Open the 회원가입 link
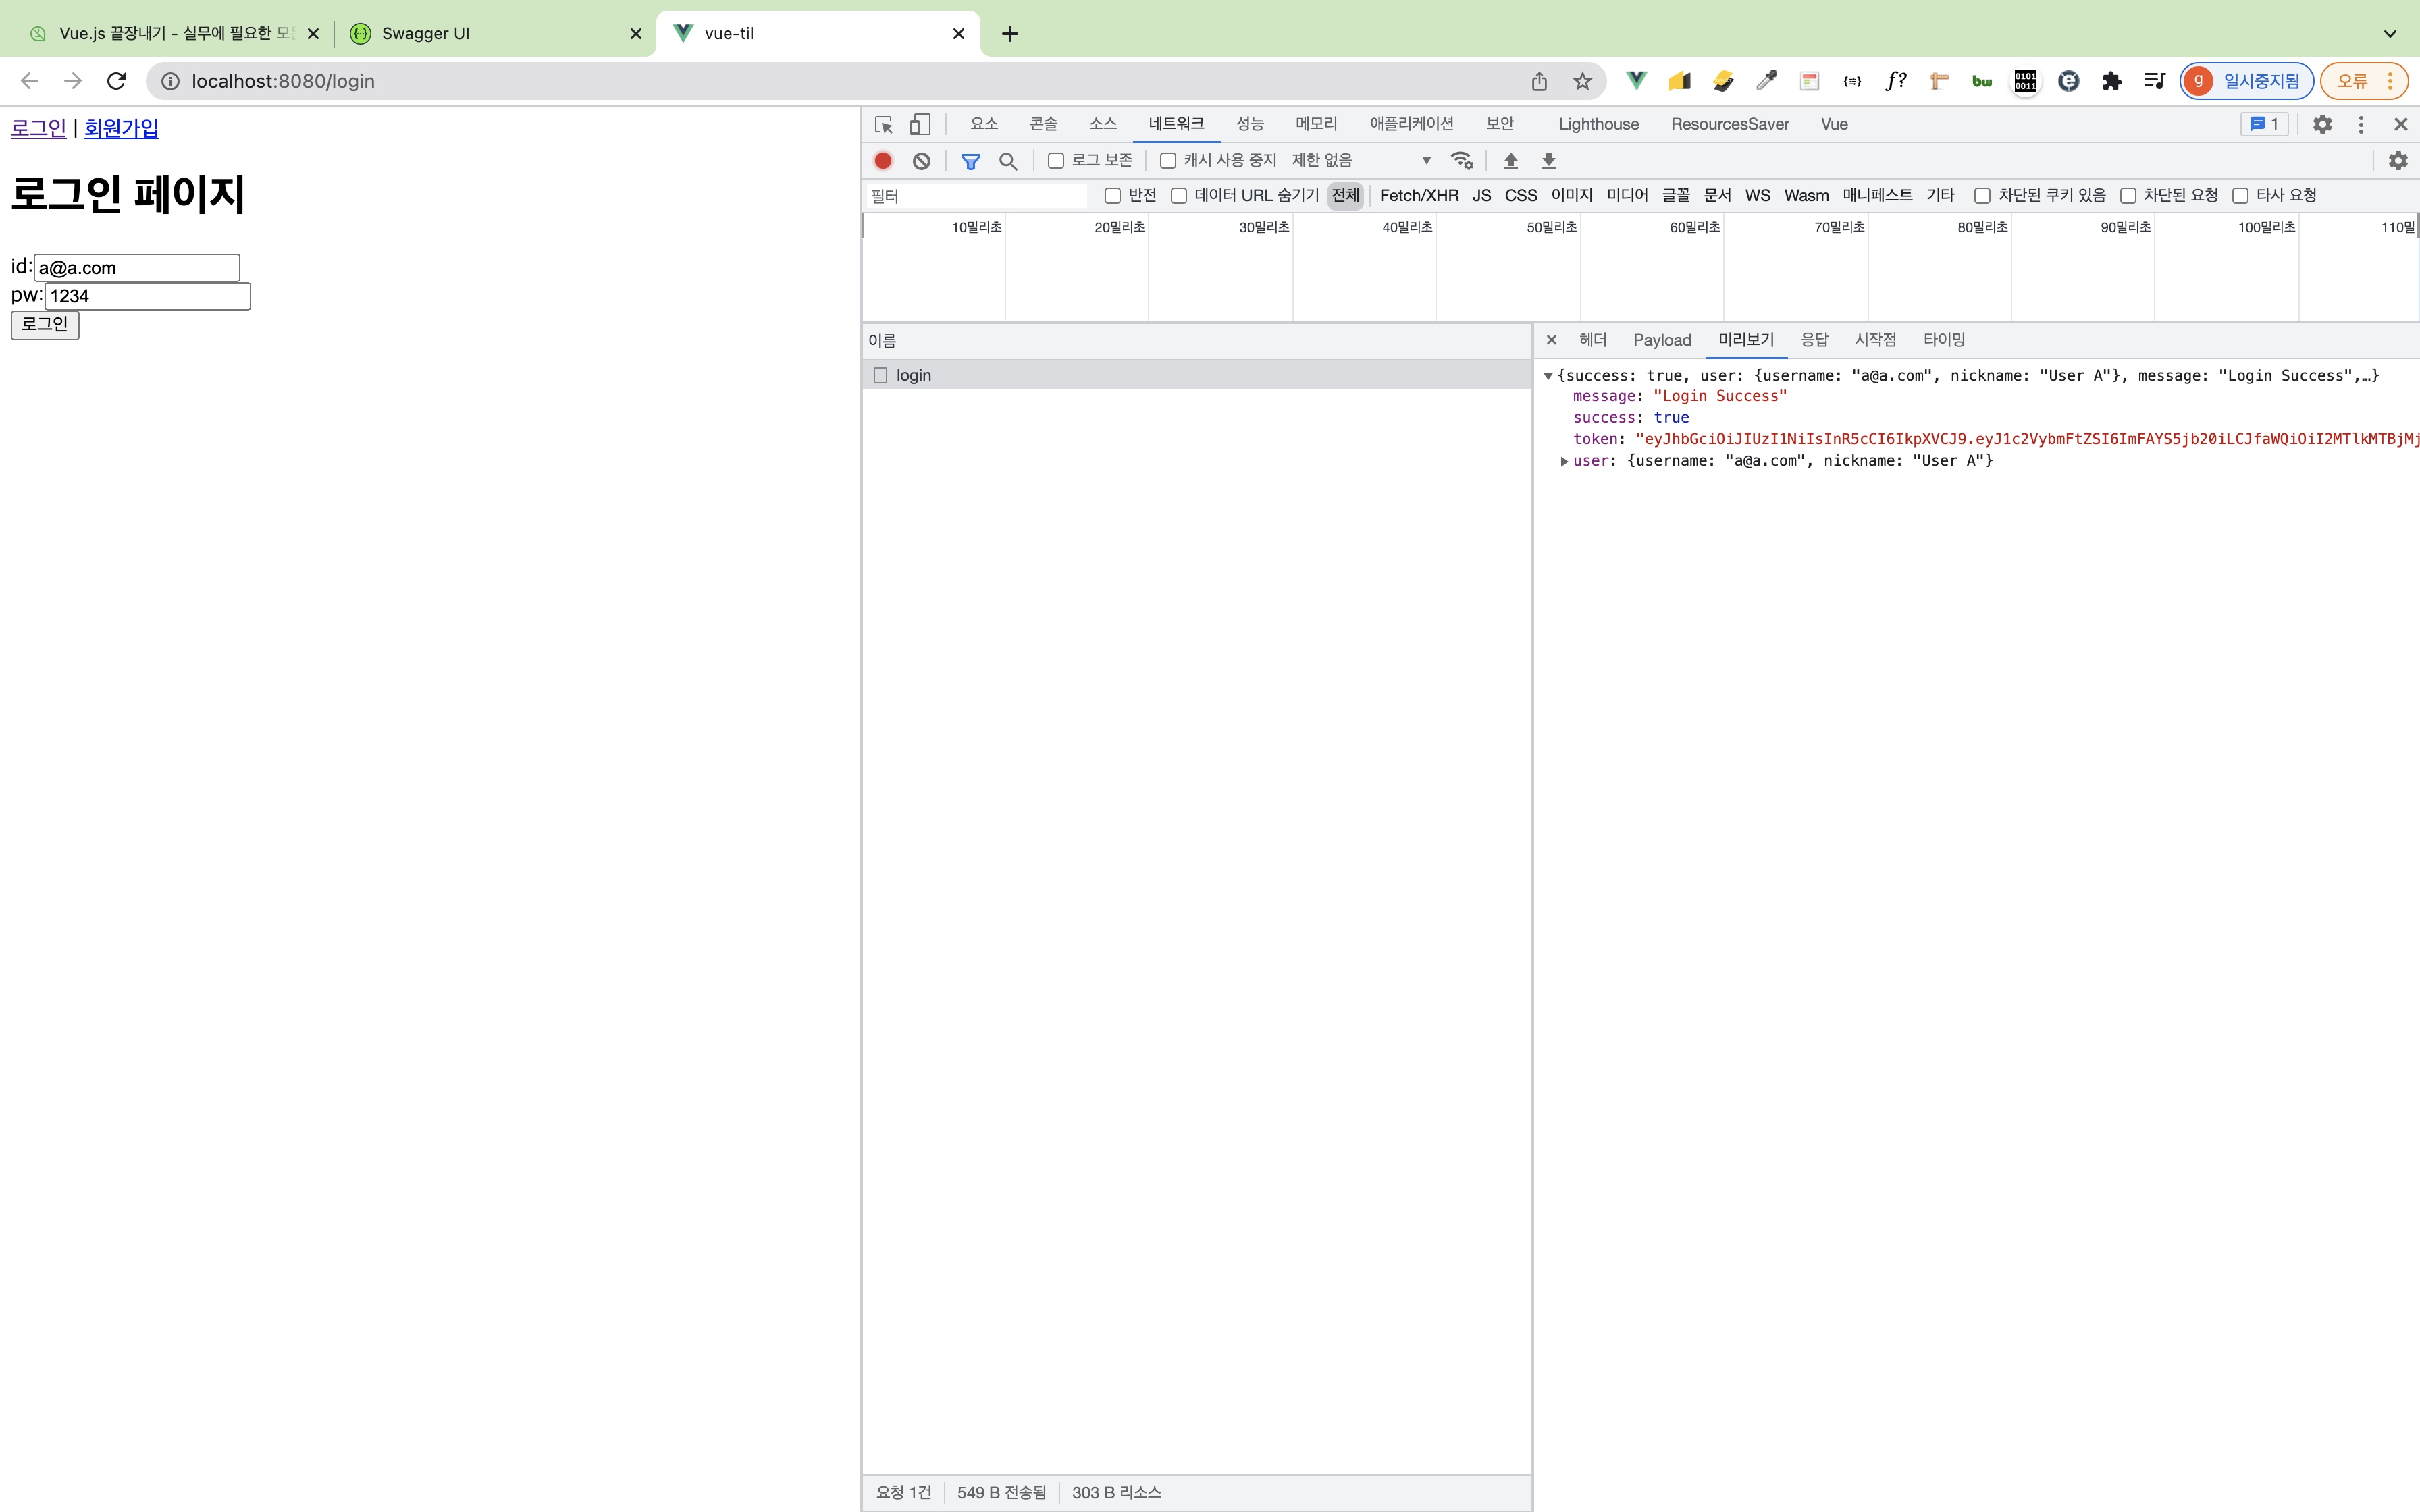This screenshot has height=1512, width=2420. tap(121, 128)
